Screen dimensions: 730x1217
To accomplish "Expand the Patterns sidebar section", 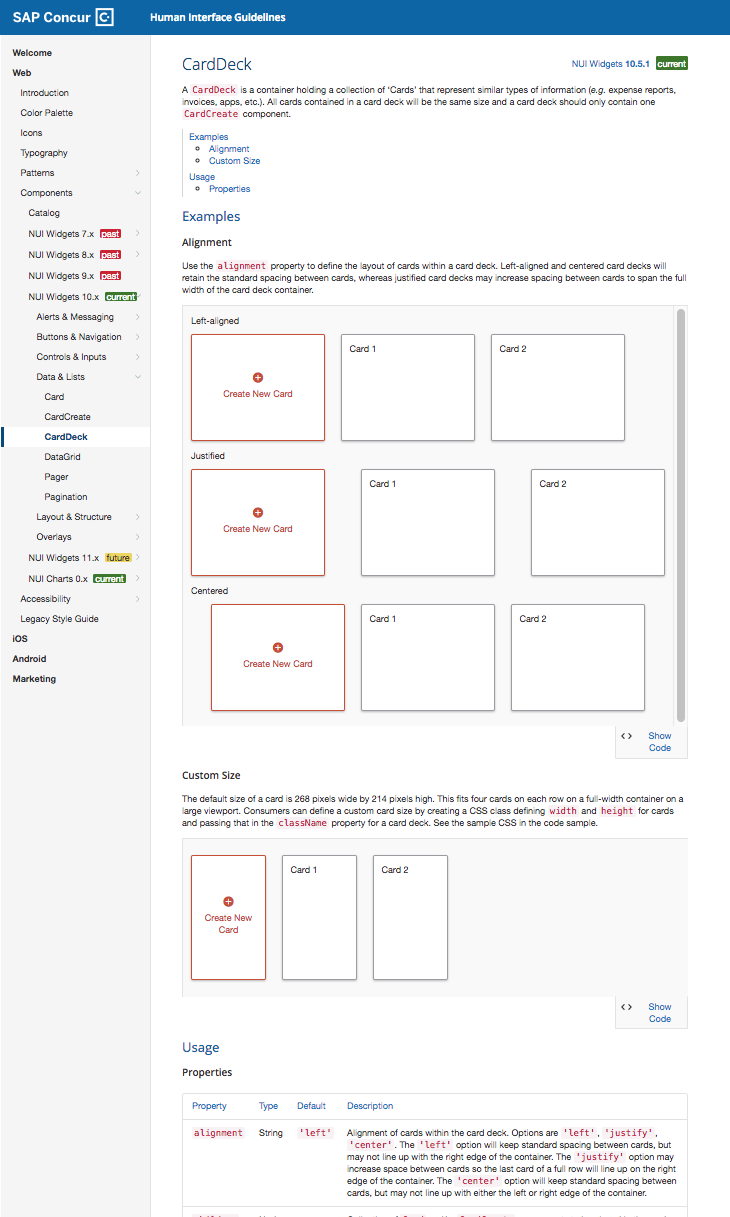I will 138,173.
